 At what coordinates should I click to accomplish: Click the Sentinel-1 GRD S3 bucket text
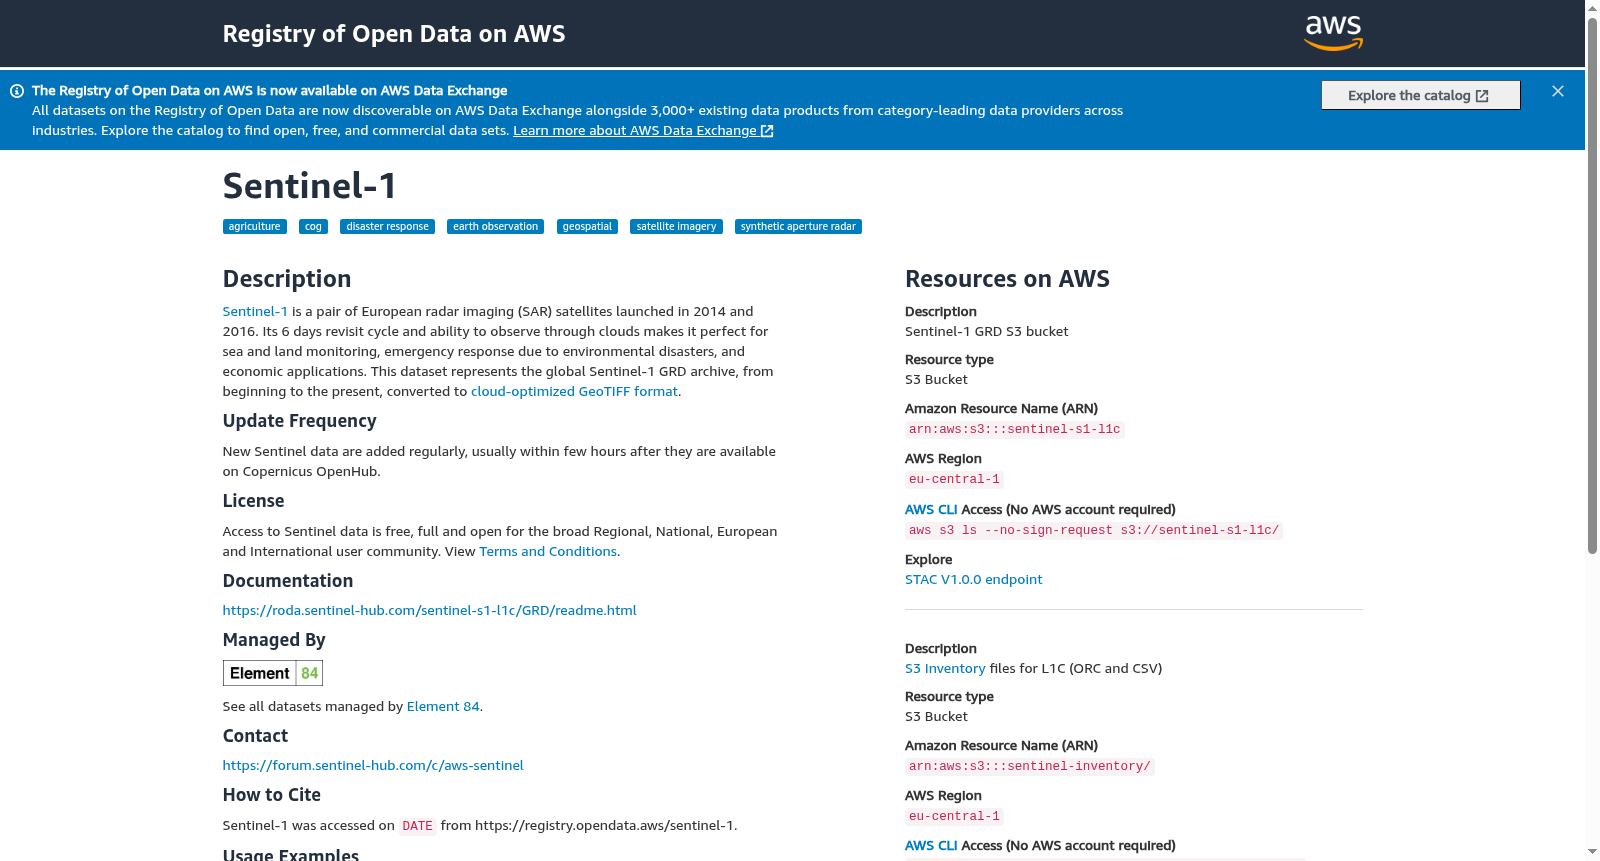[x=986, y=332]
